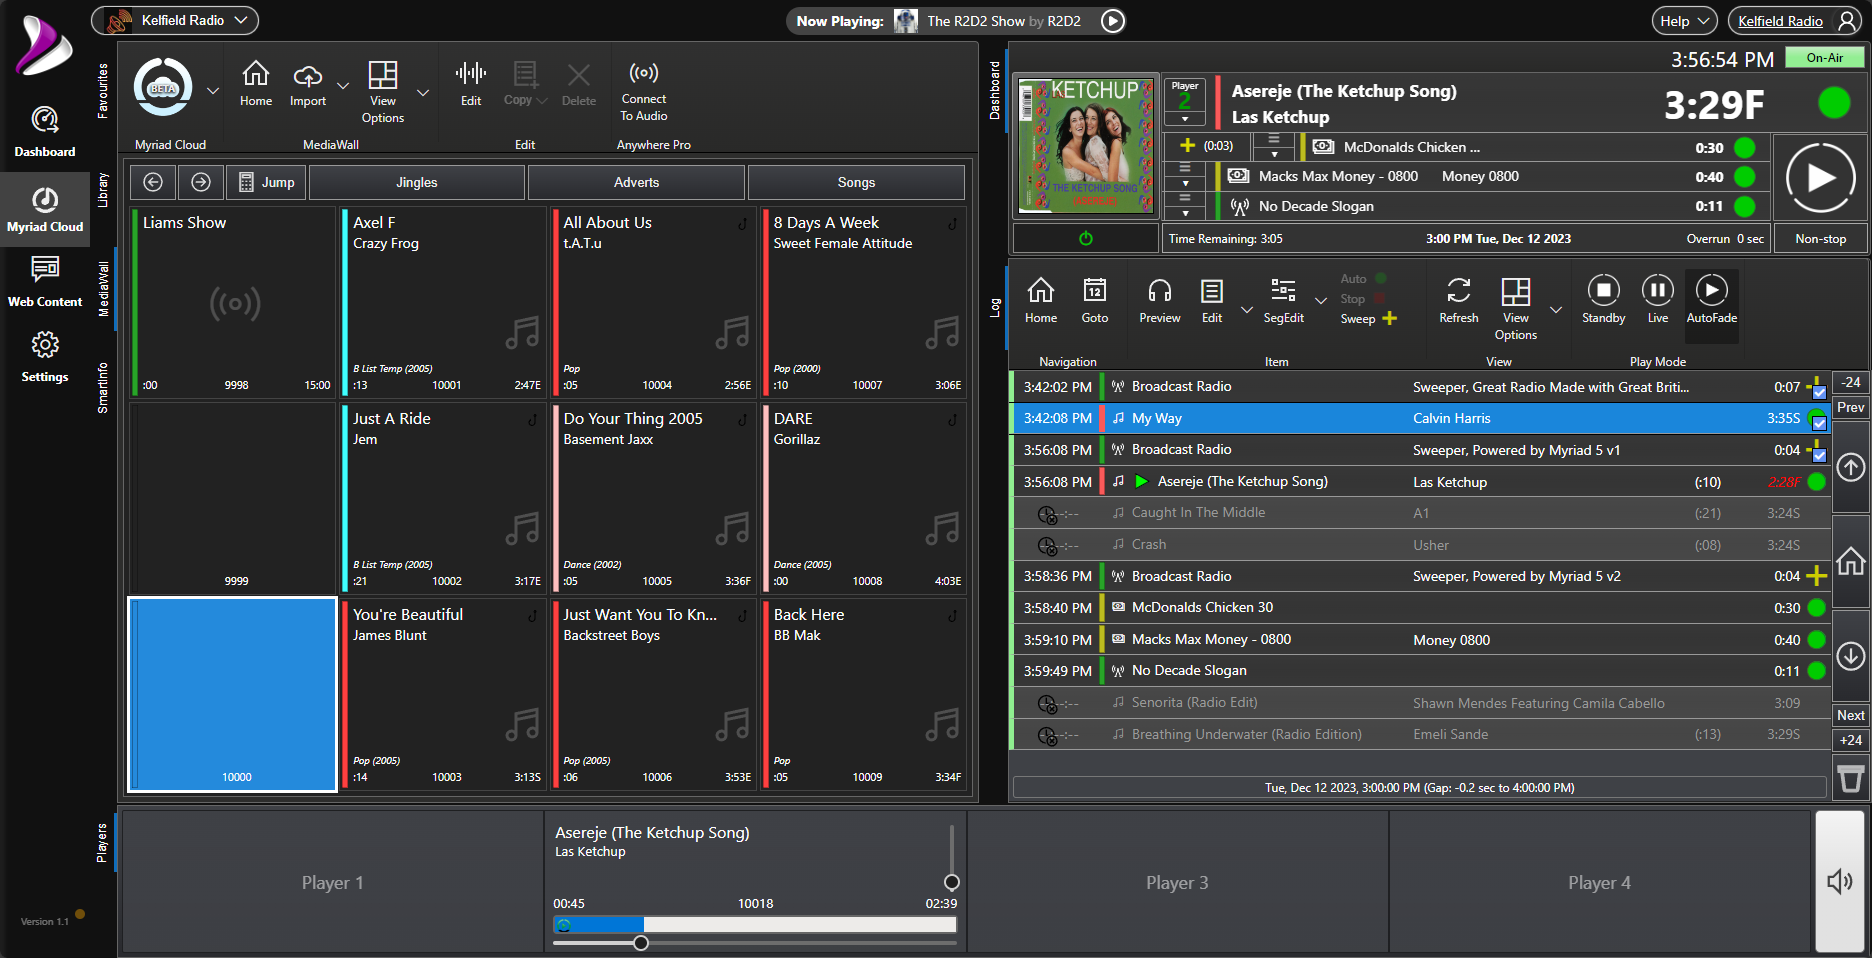1872x958 pixels.
Task: Jump to current log home icon at right
Action: pos(1851,562)
